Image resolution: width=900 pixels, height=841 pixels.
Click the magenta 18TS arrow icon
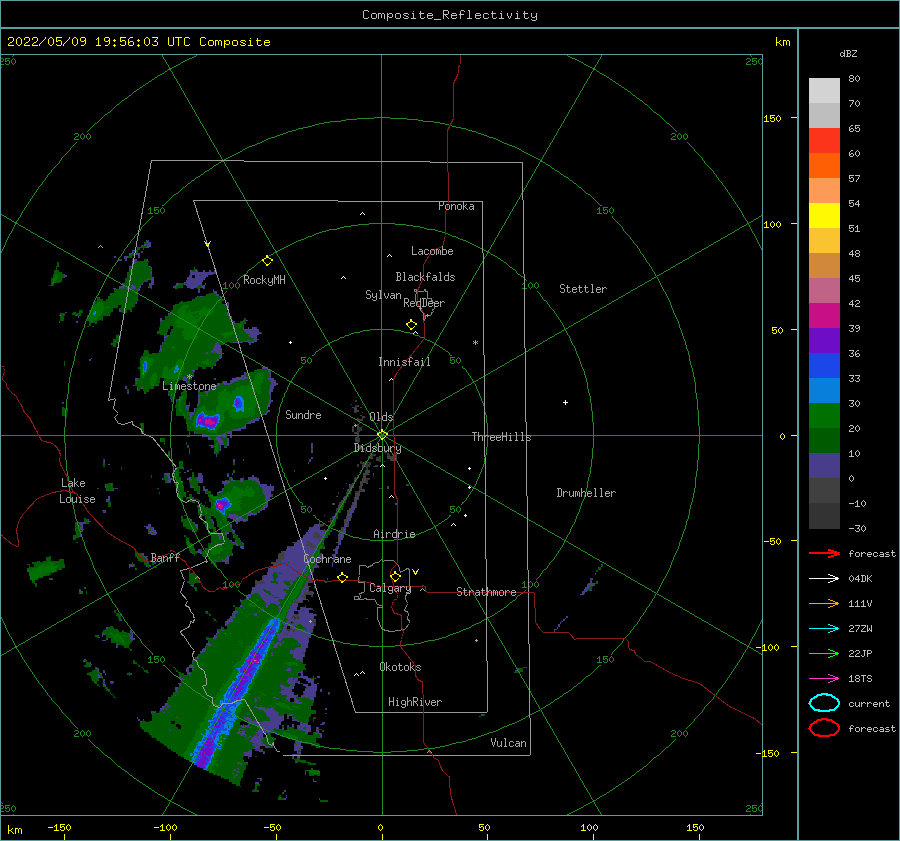tap(824, 679)
